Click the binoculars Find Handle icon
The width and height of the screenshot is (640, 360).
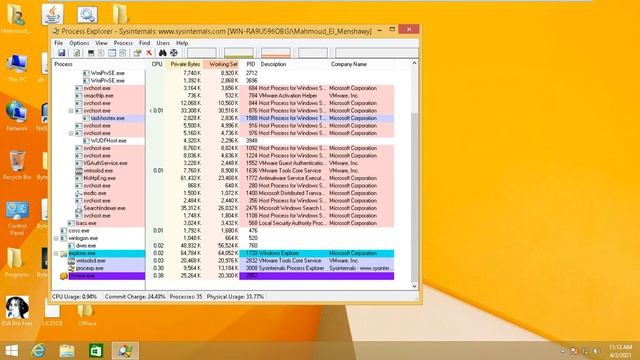click(162, 53)
